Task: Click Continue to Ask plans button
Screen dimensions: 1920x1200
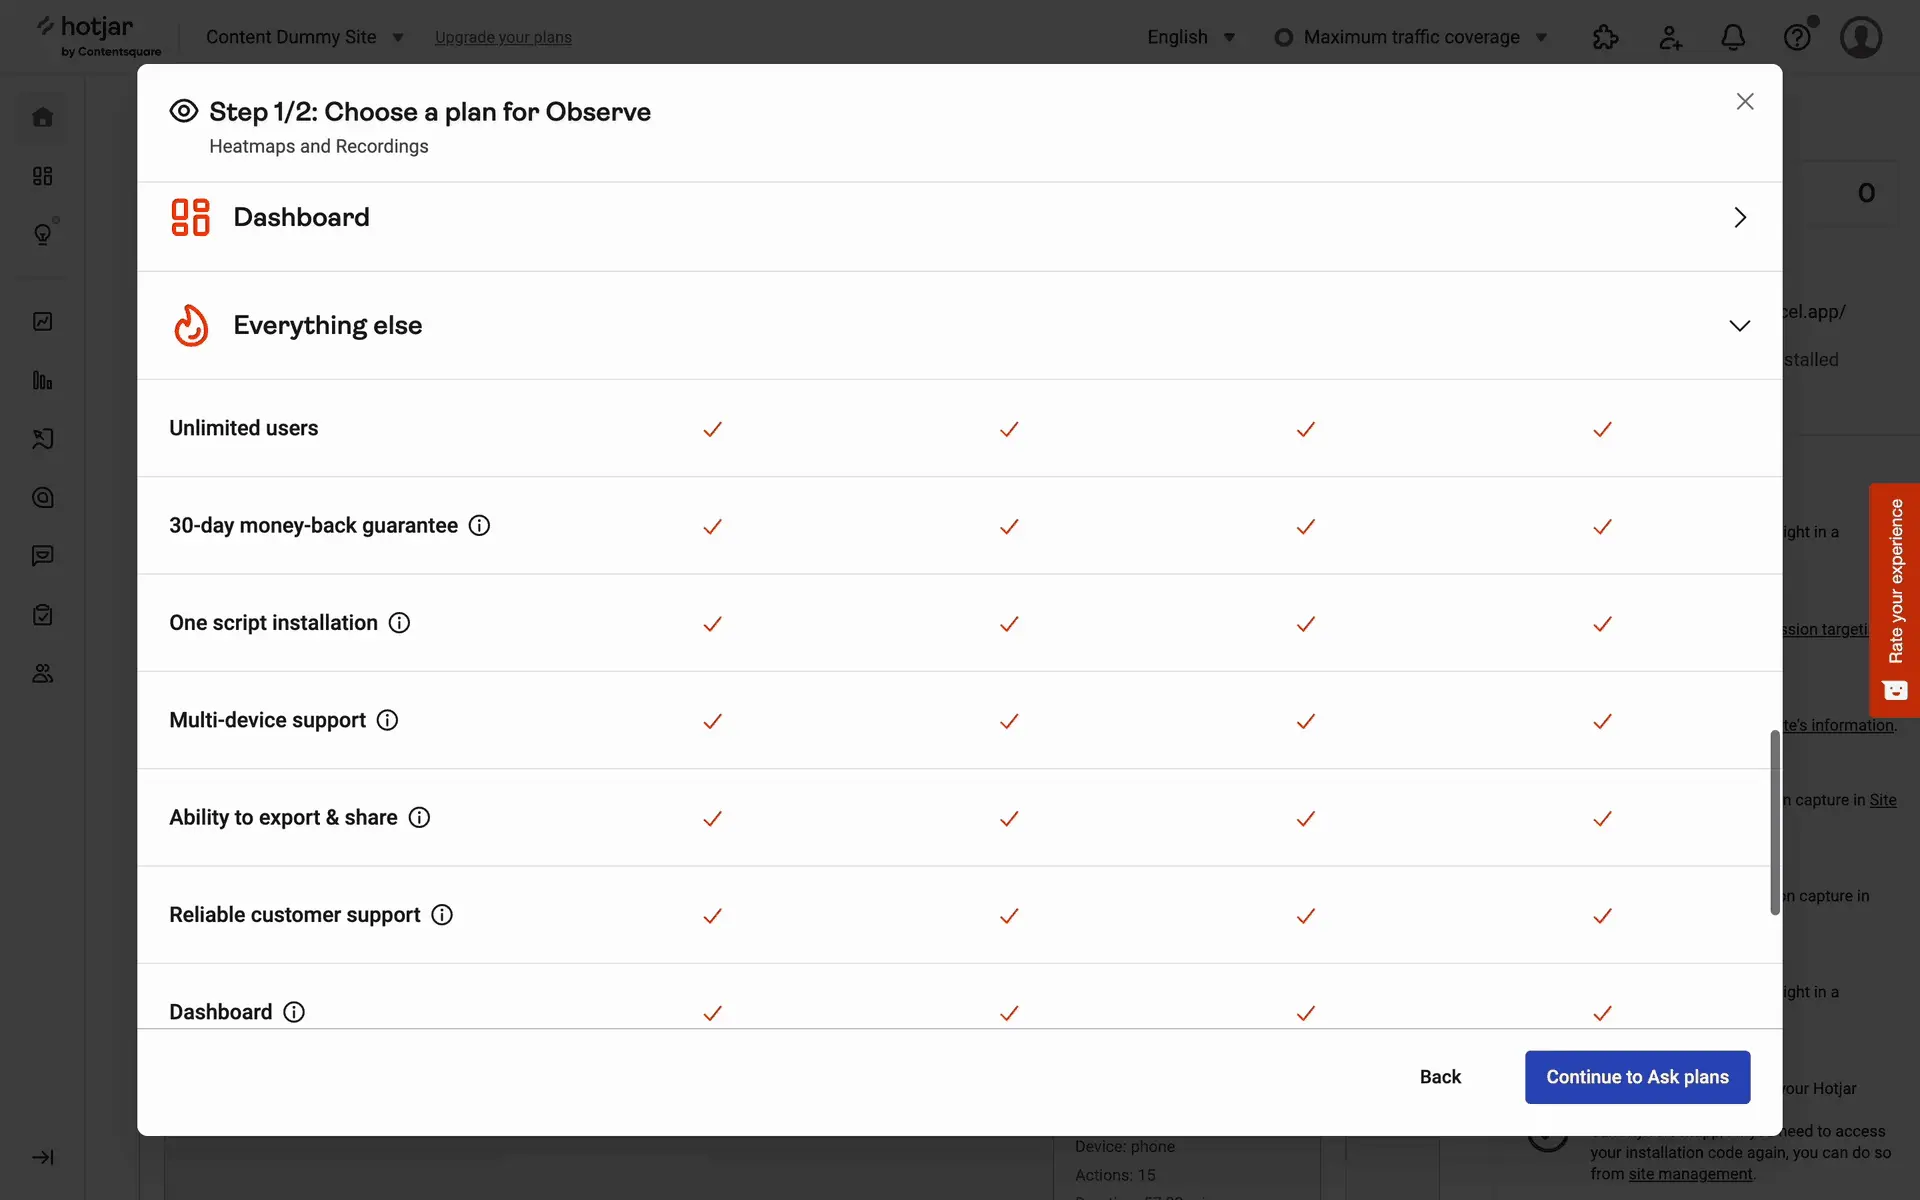Action: pyautogui.click(x=1637, y=1077)
